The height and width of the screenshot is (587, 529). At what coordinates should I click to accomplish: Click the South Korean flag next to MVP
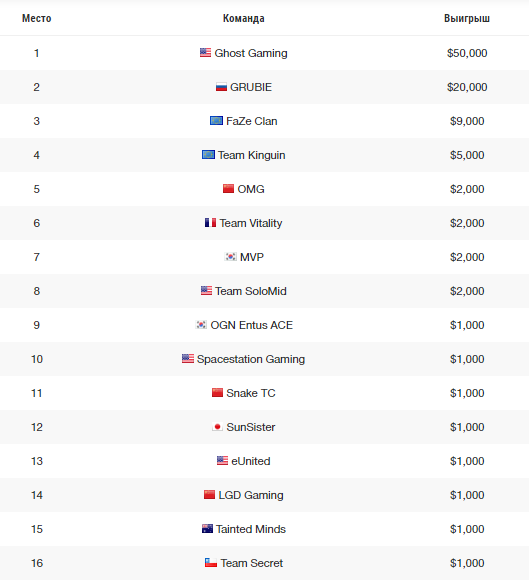231,257
